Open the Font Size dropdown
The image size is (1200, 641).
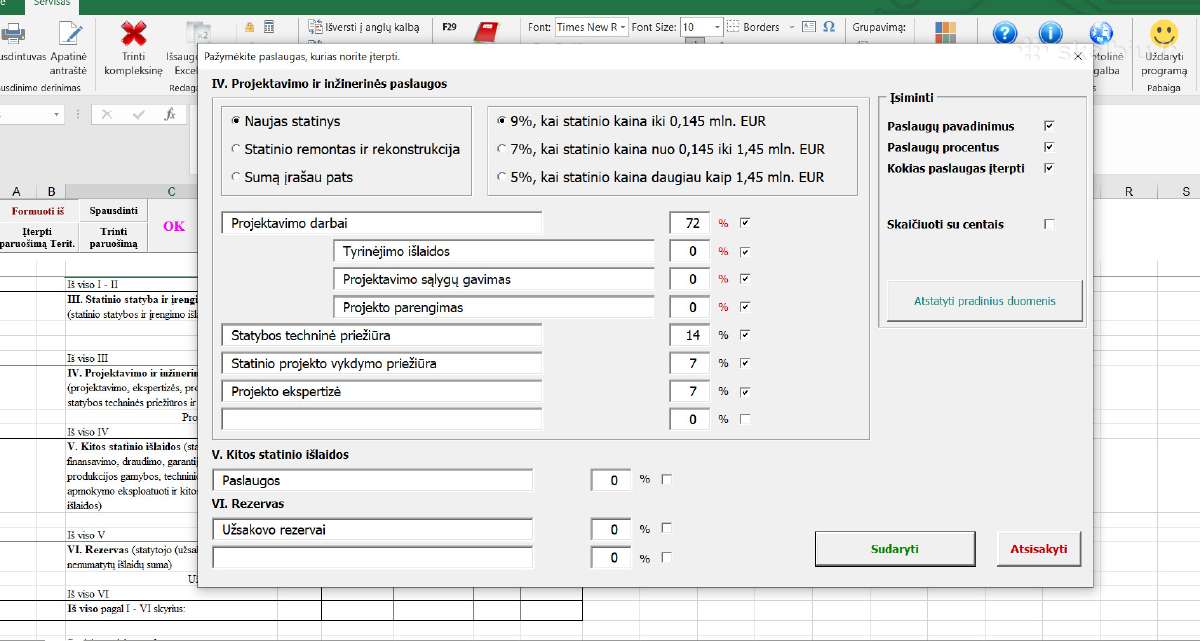(717, 27)
